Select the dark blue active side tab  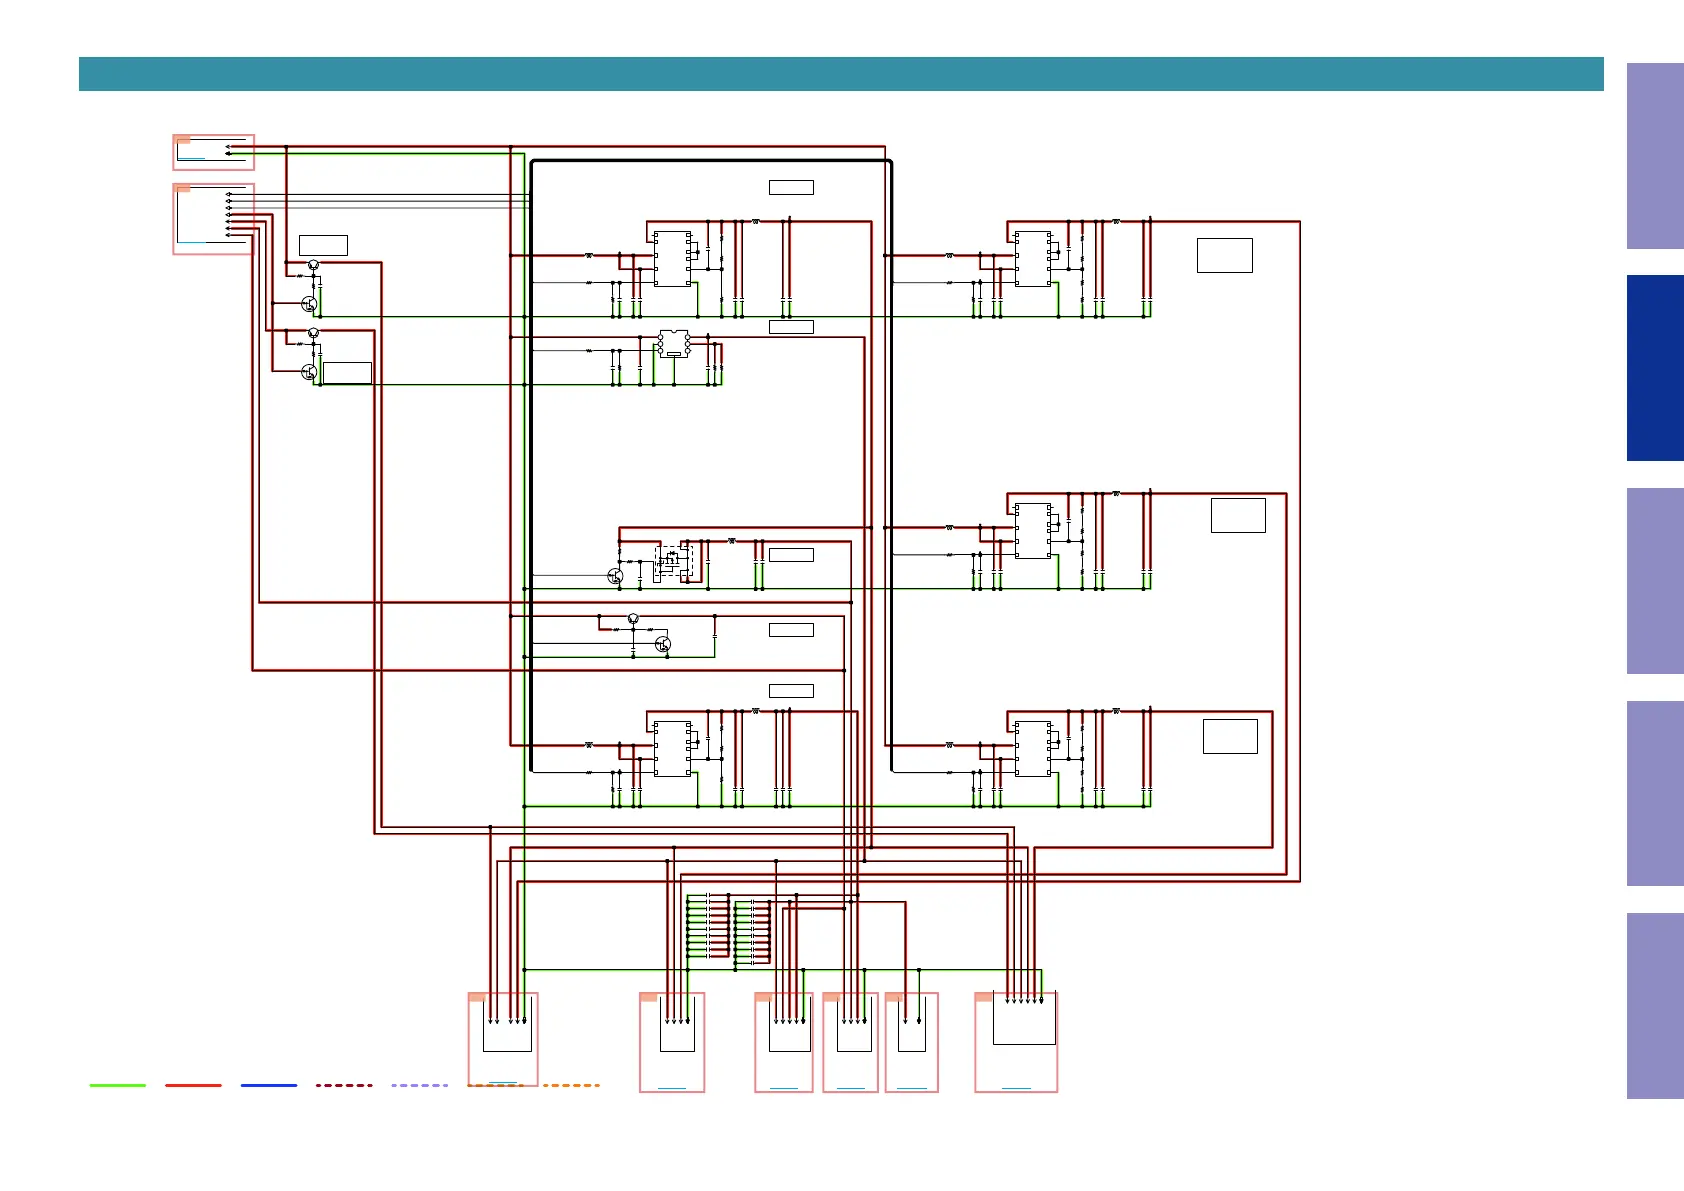point(1655,368)
